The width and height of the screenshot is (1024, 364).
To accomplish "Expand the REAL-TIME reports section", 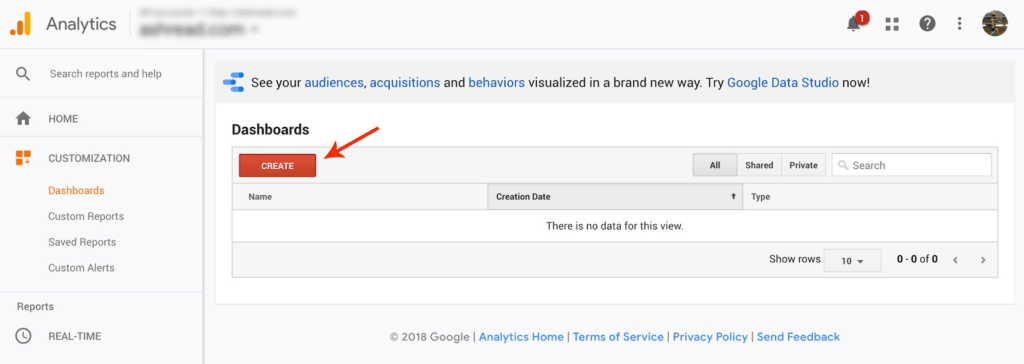I will (74, 337).
